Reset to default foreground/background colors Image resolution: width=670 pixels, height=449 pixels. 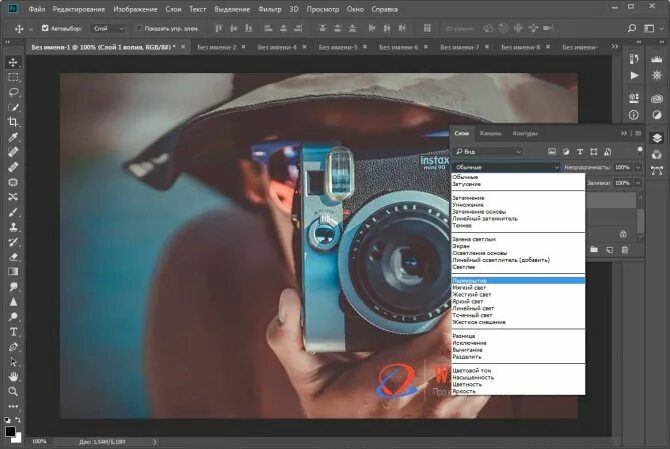7,420
